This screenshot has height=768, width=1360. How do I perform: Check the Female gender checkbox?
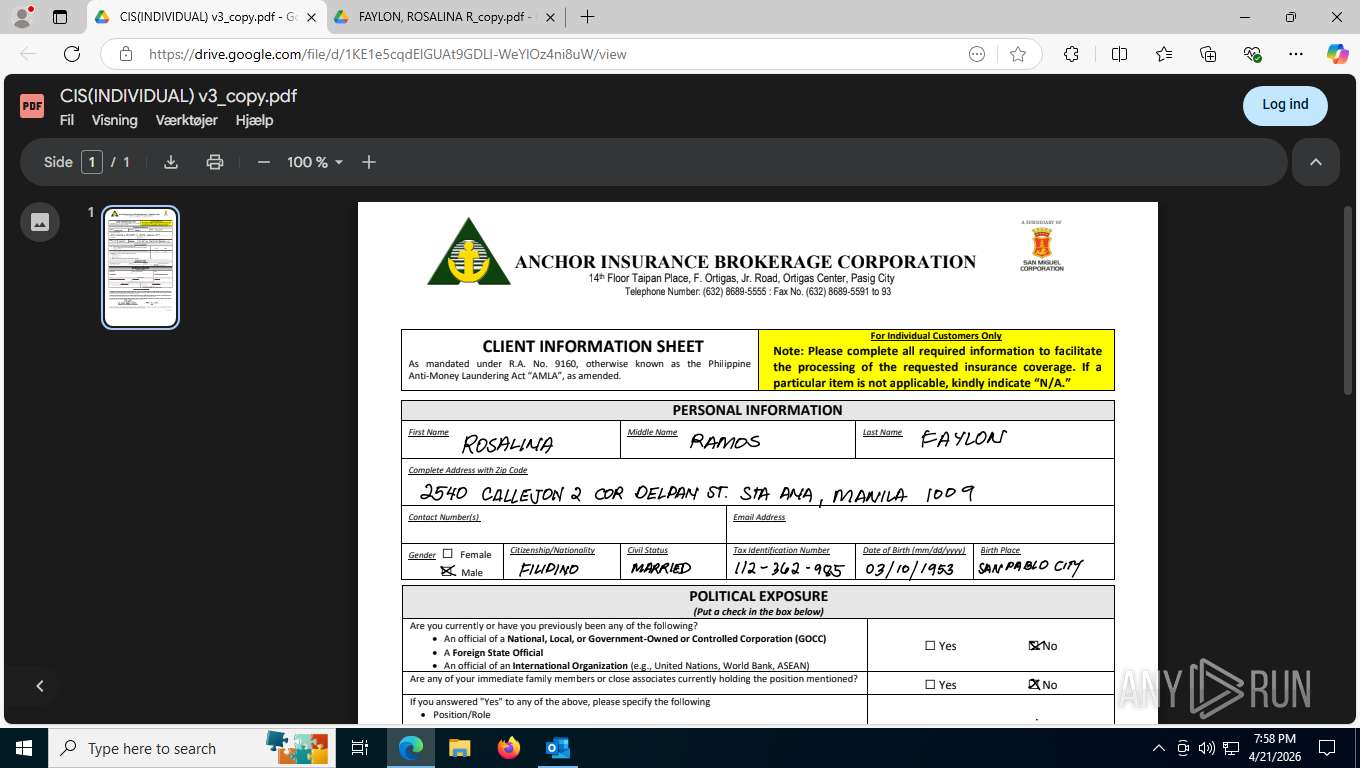click(447, 554)
